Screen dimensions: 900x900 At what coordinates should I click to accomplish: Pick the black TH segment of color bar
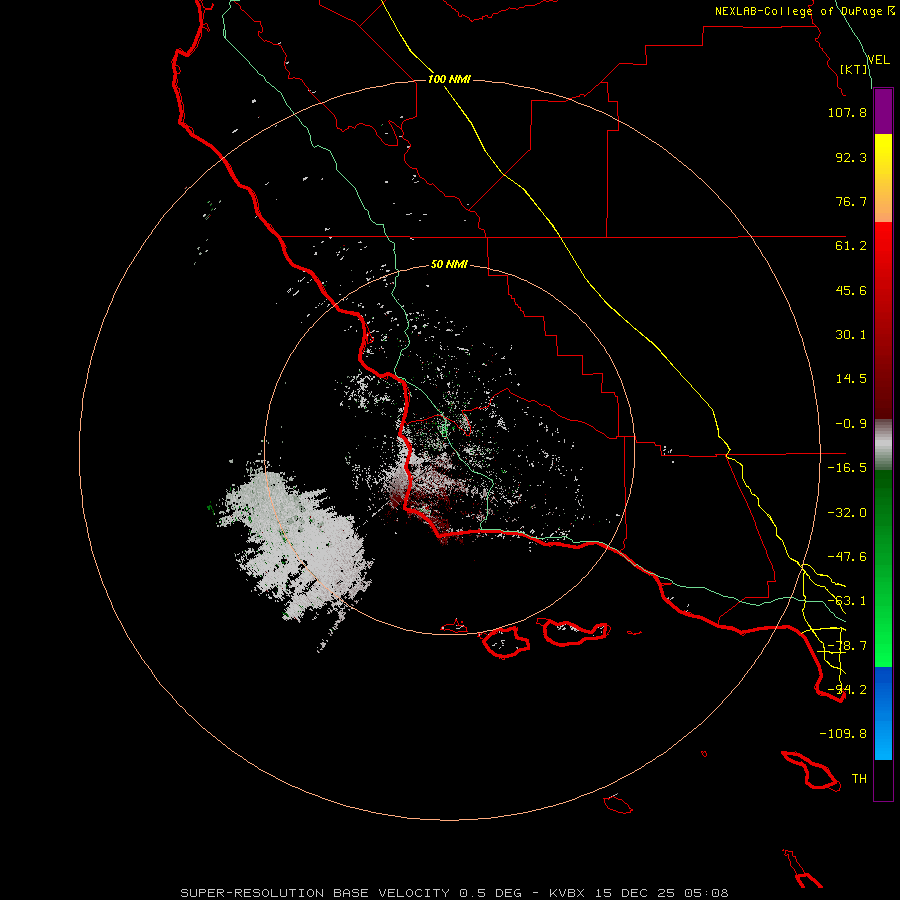coord(883,779)
